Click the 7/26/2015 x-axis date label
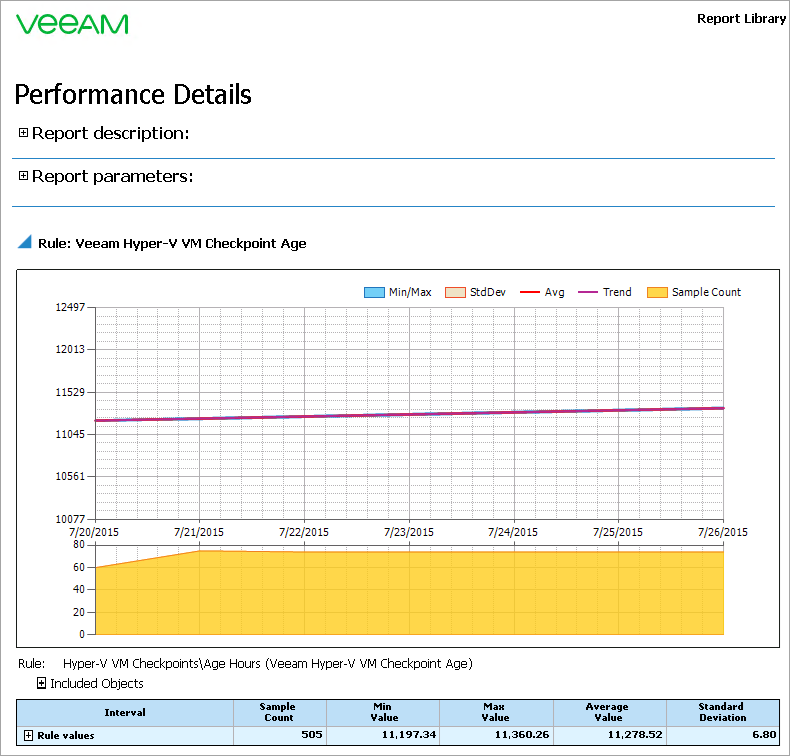The width and height of the screenshot is (790, 756). coord(722,532)
